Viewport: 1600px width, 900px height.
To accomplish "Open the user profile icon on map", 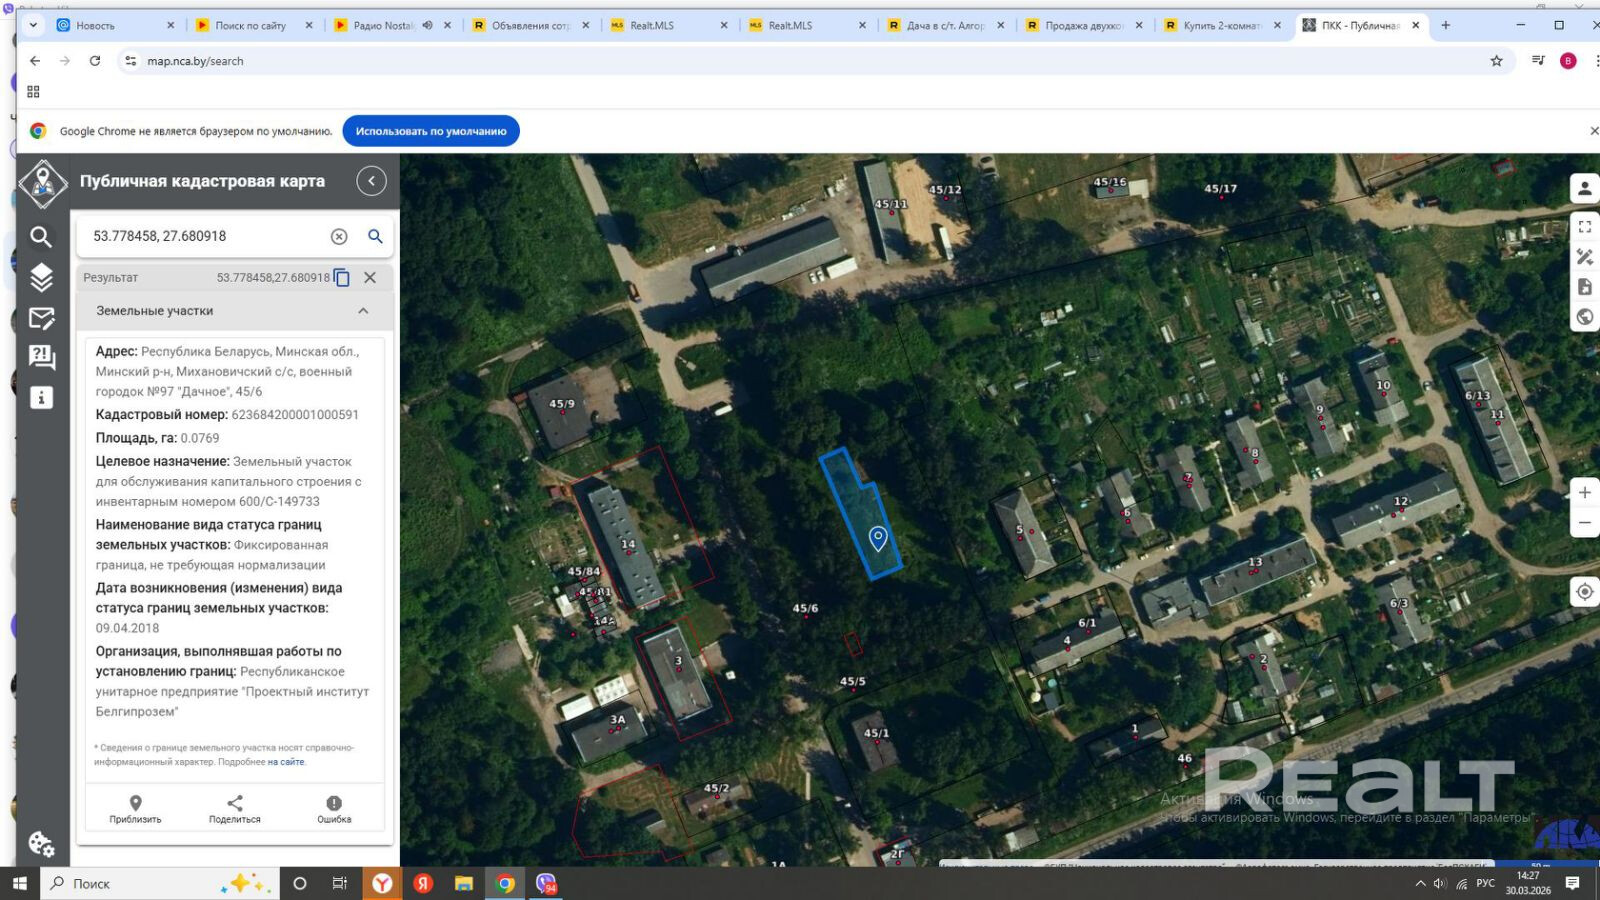I will coord(1584,188).
